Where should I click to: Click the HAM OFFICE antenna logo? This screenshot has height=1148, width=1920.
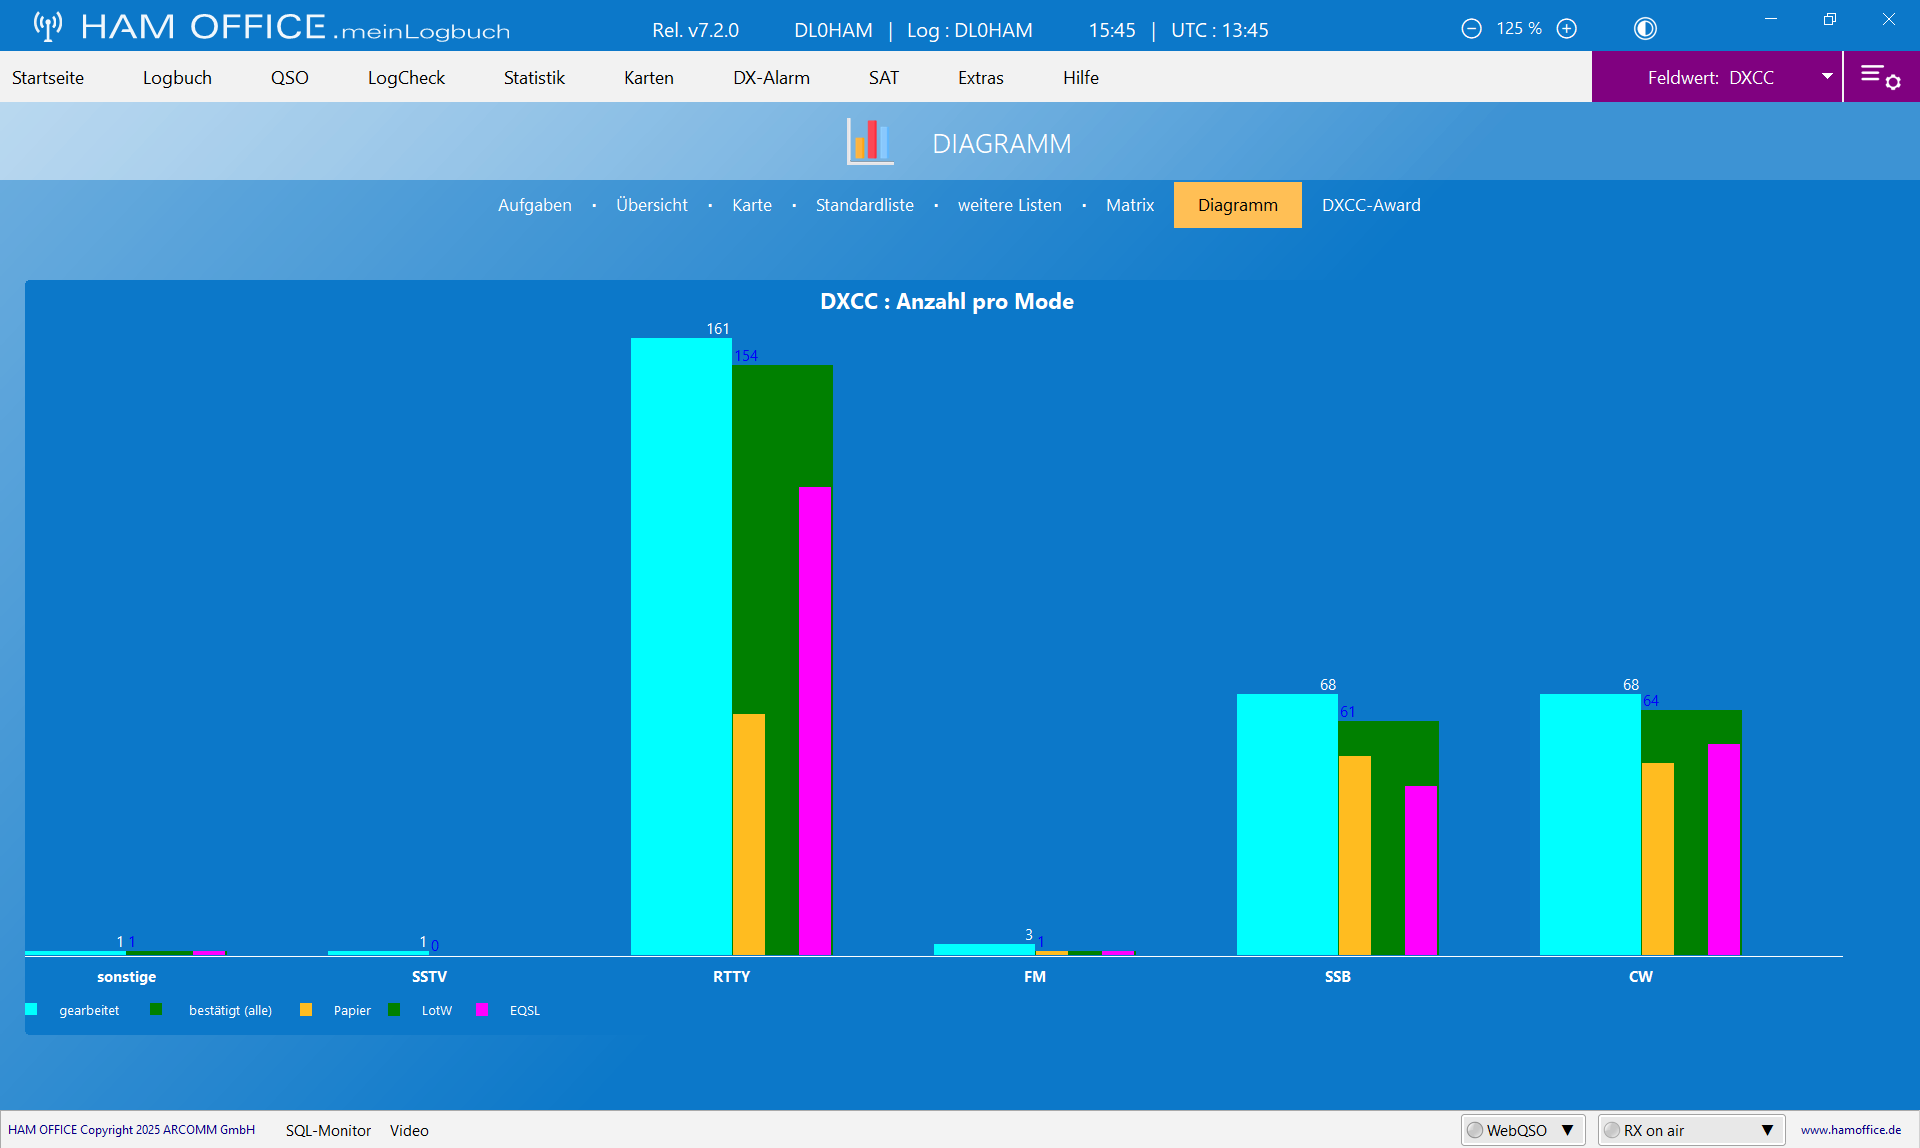[x=47, y=26]
